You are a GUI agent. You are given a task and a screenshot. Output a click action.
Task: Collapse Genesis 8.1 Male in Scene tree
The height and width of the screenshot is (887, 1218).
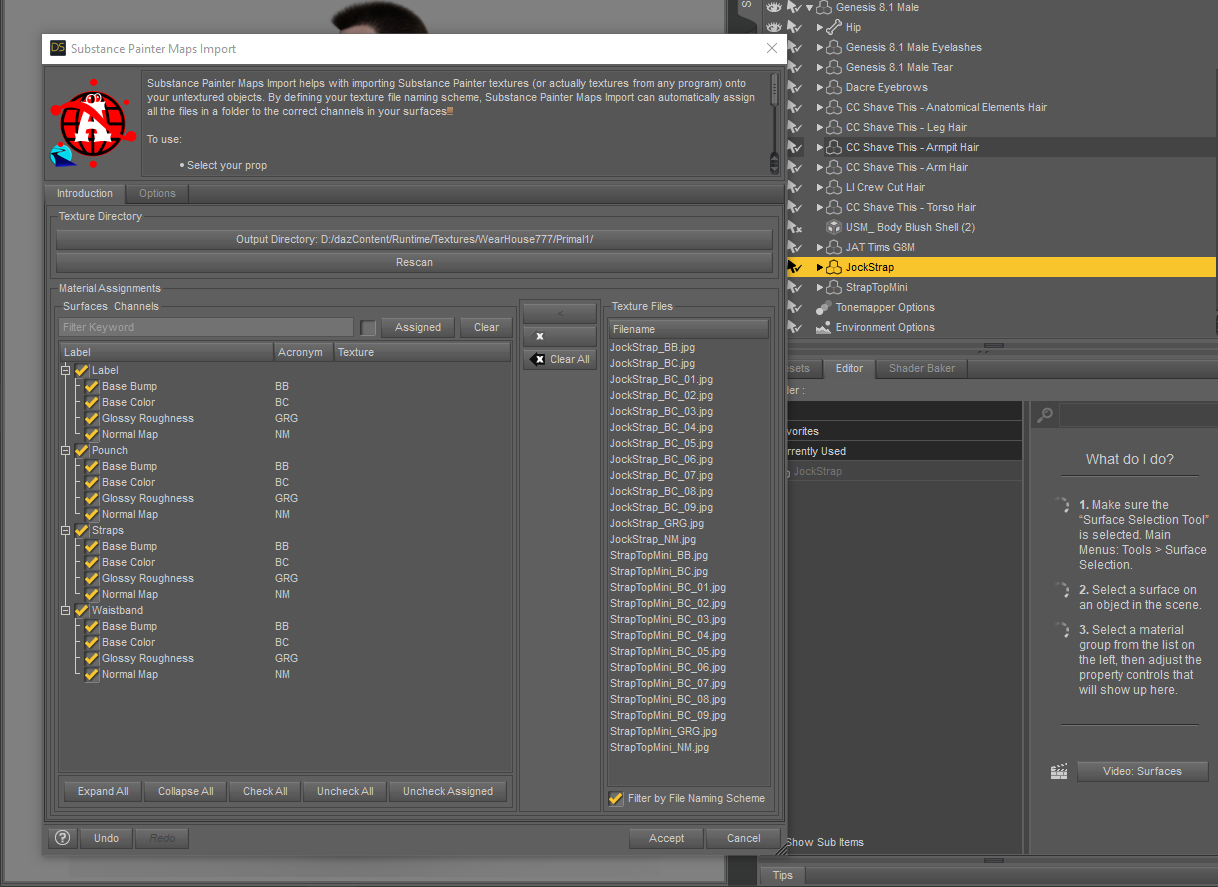(x=809, y=7)
